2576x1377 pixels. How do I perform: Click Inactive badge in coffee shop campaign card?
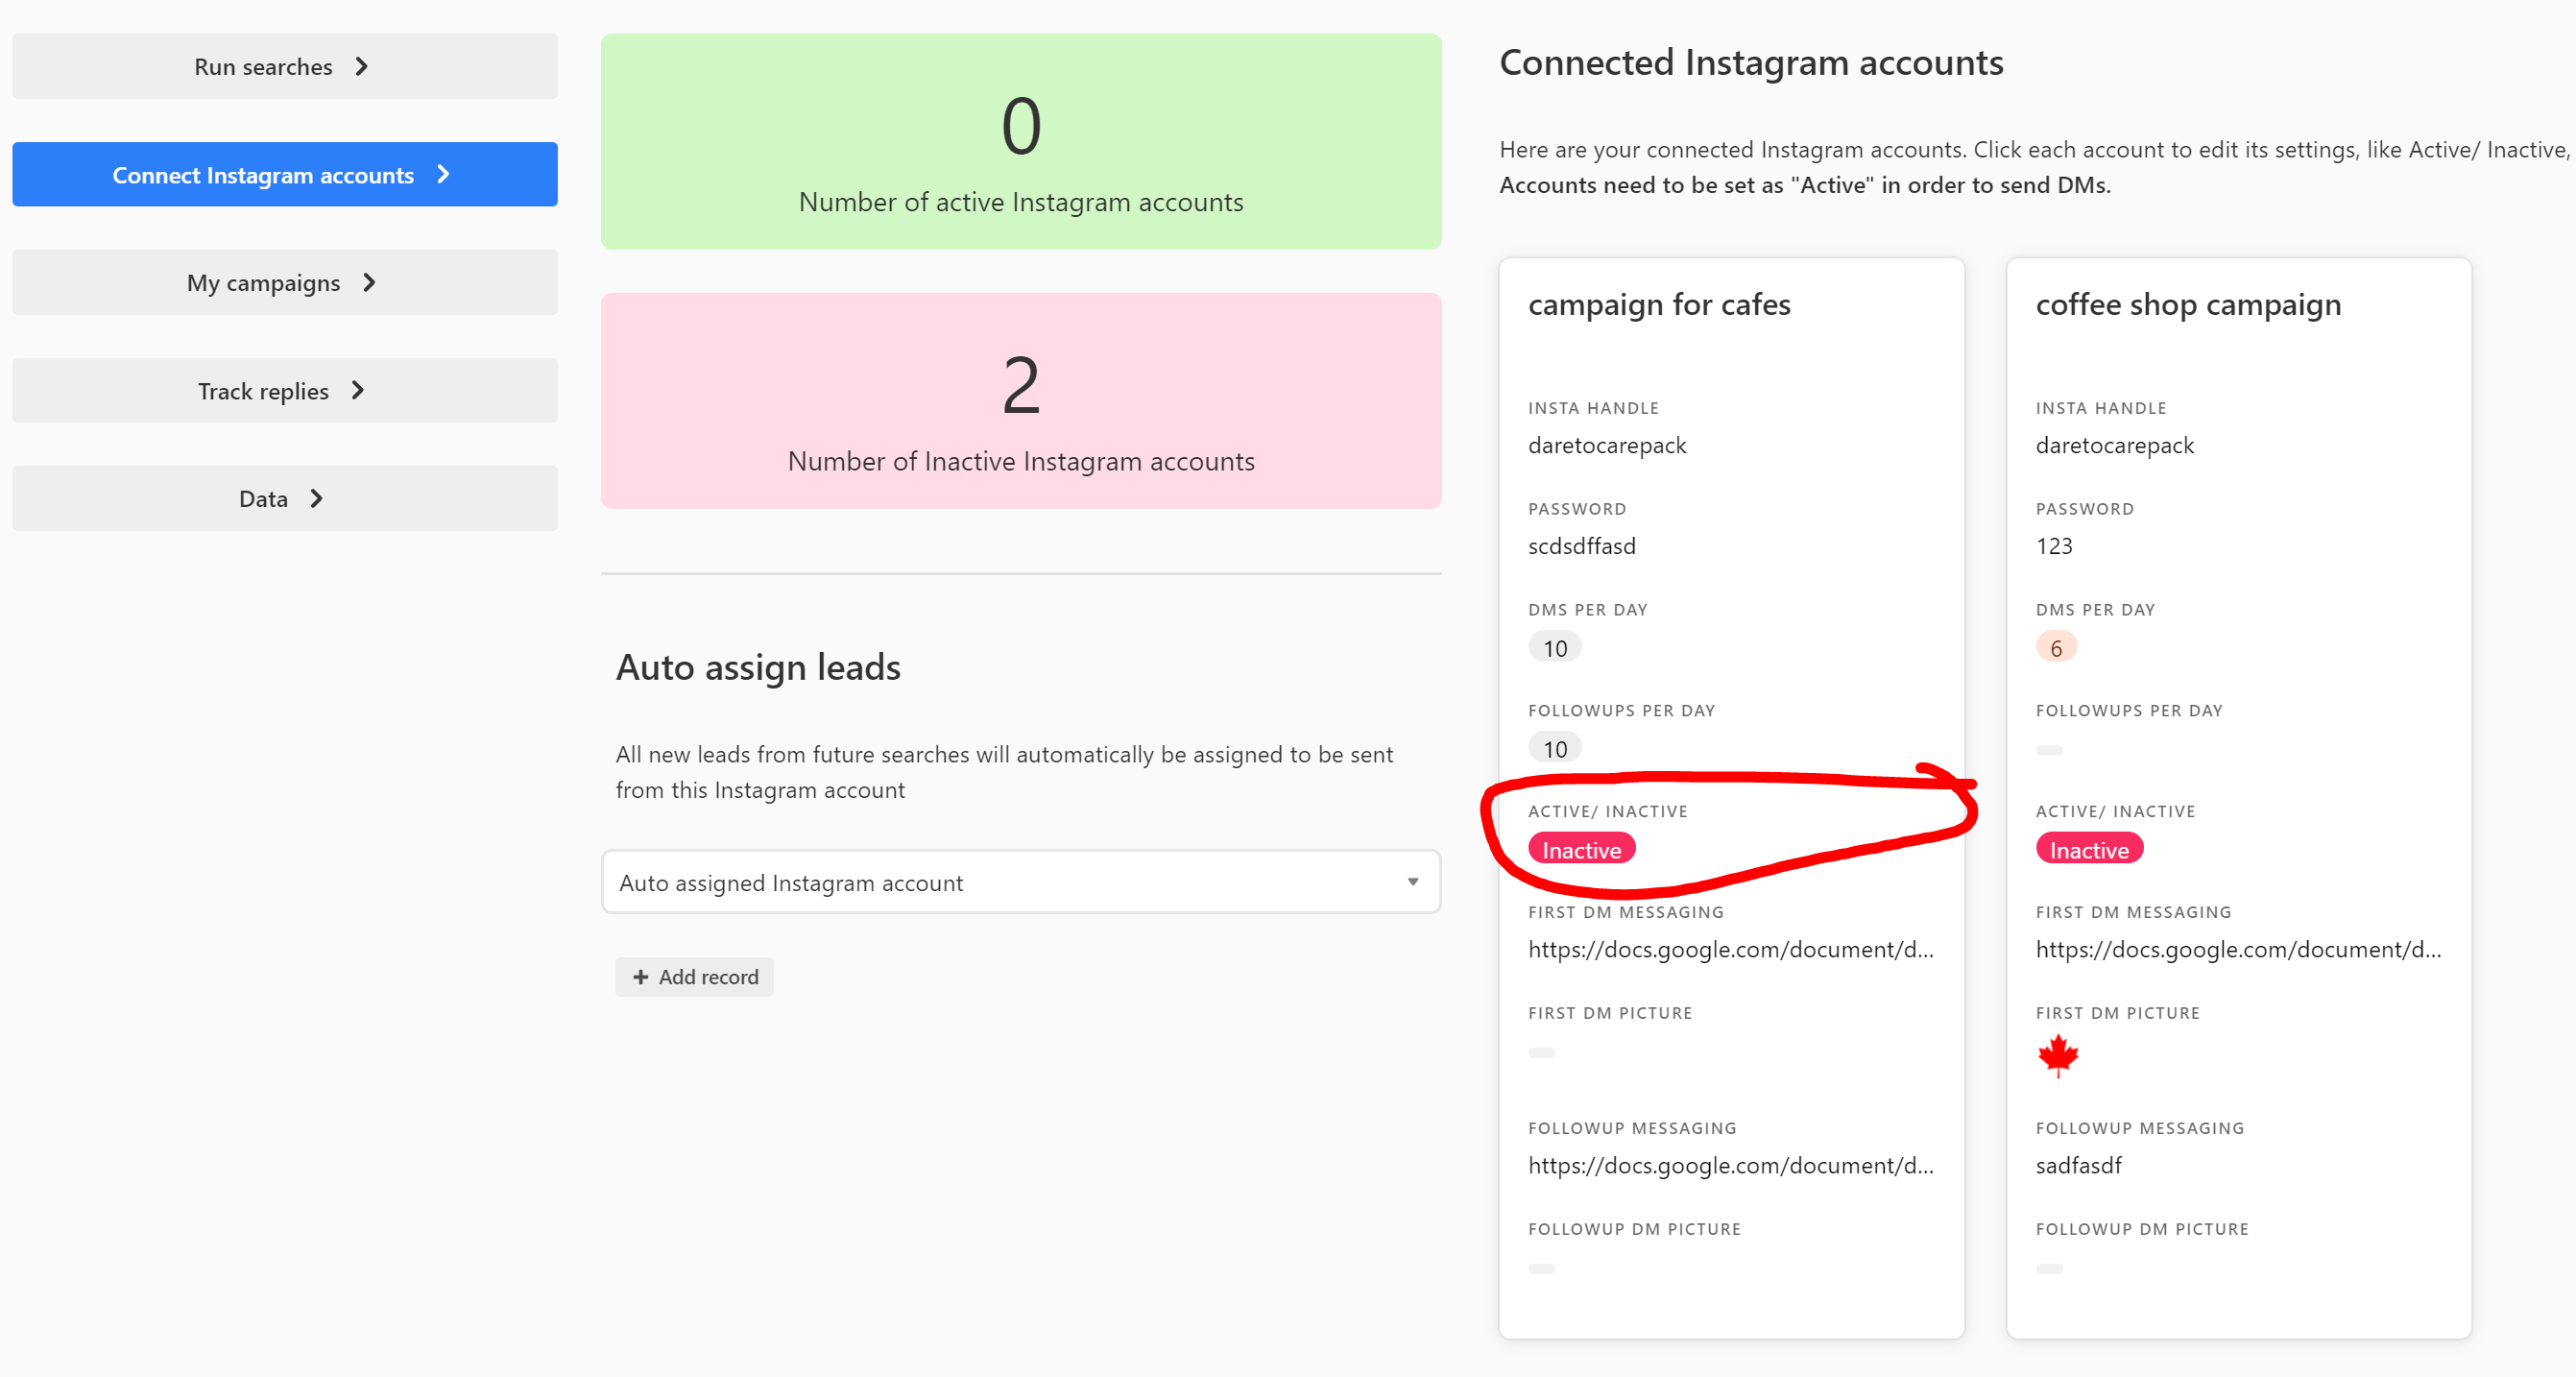pyautogui.click(x=2088, y=850)
